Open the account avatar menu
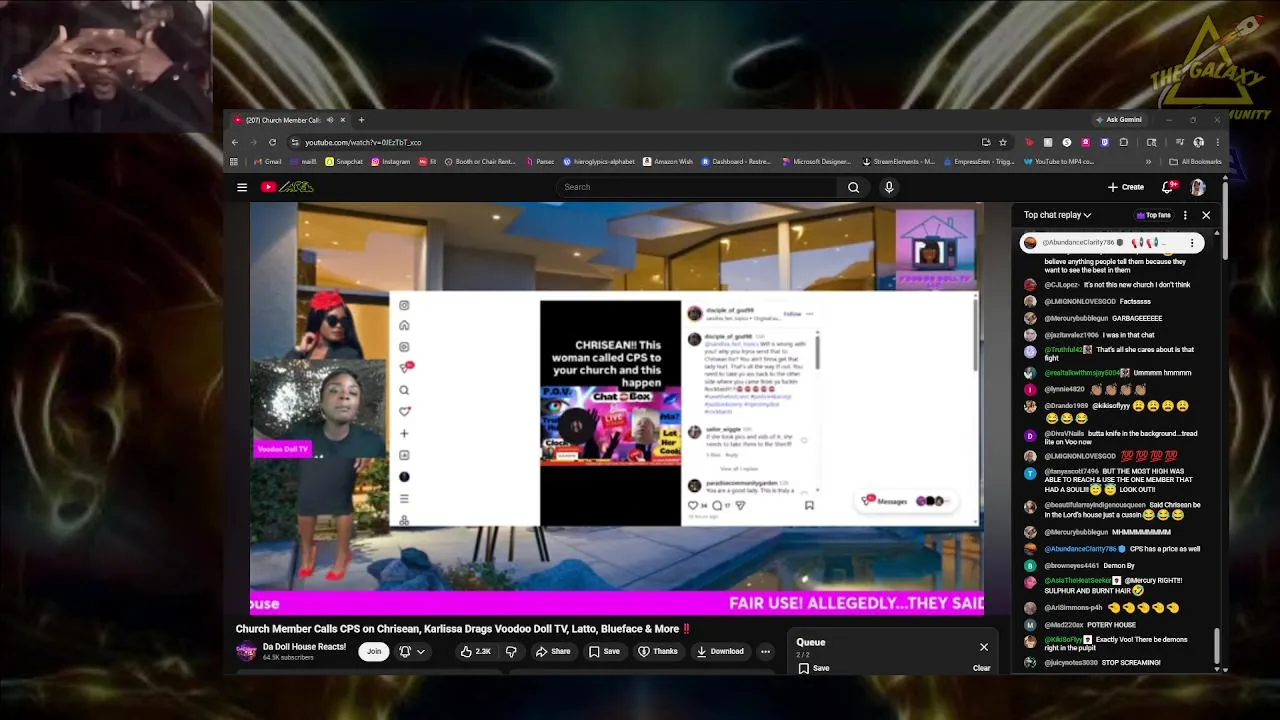The image size is (1280, 720). 1197,187
